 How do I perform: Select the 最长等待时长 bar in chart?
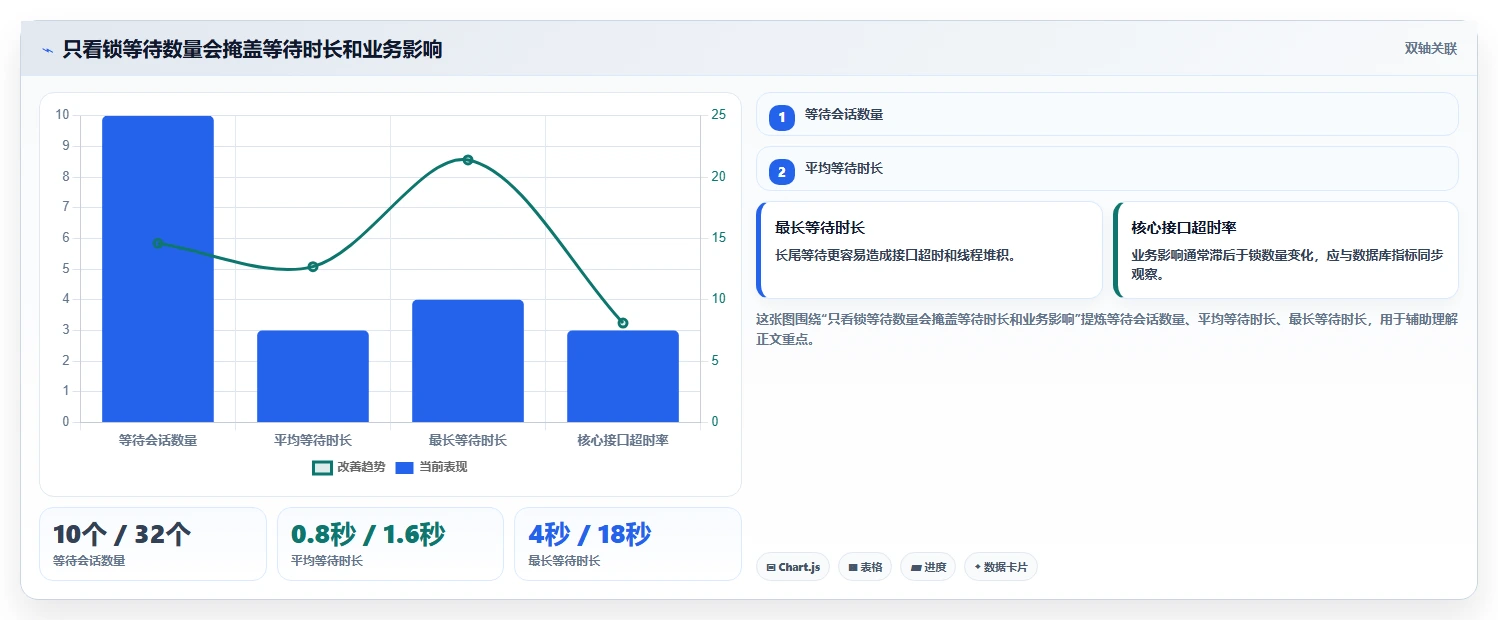468,361
